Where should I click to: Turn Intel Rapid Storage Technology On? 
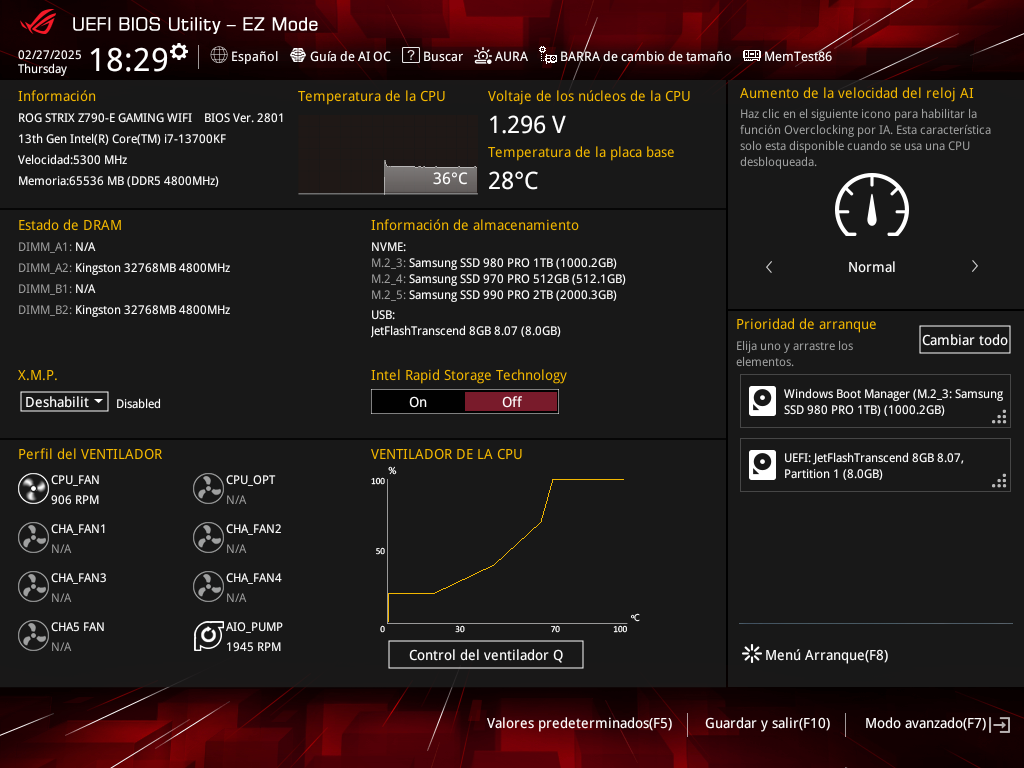418,402
